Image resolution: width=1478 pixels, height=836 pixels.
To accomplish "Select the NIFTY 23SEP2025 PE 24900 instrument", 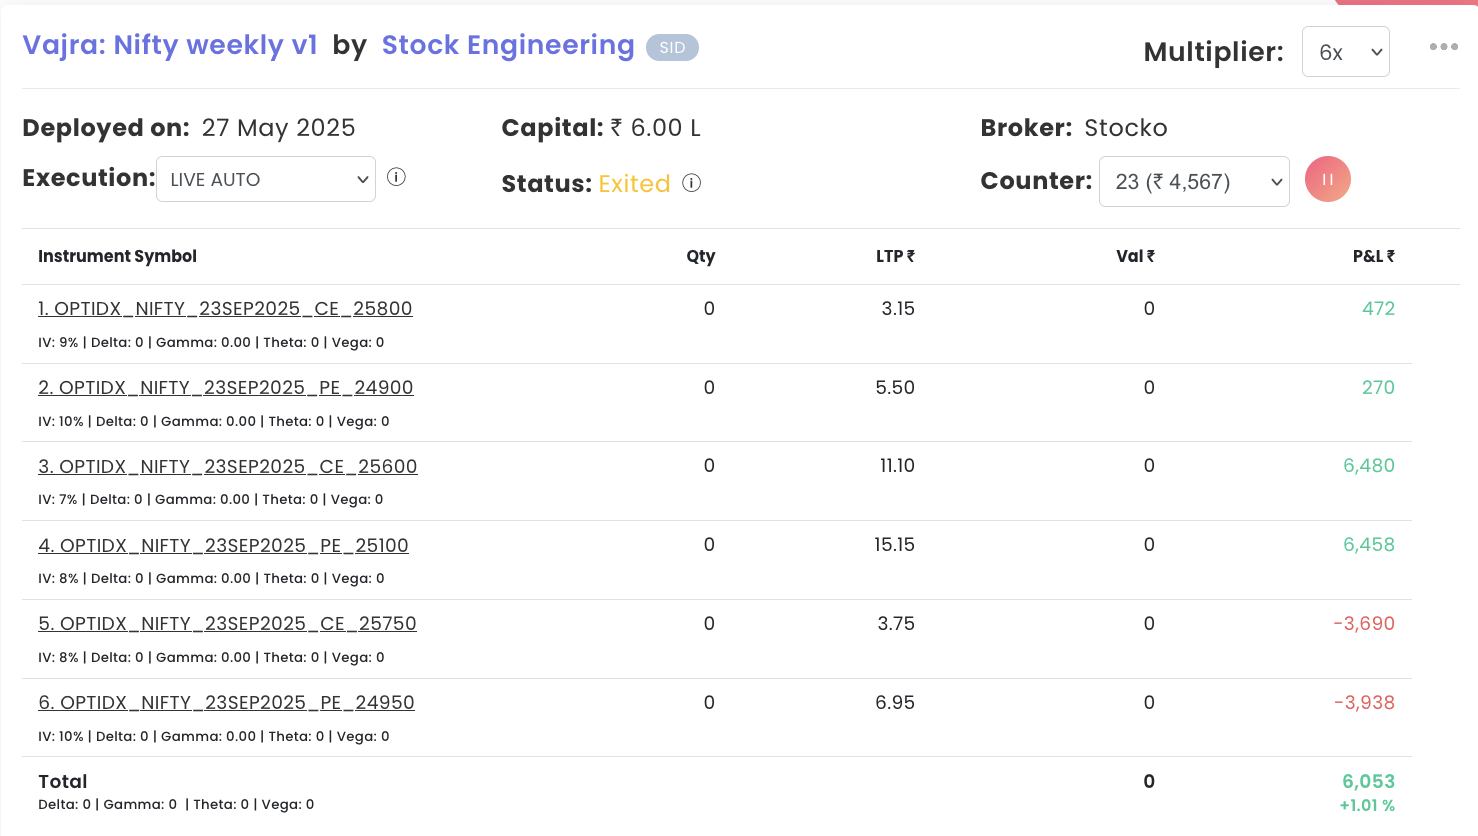I will coord(226,388).
